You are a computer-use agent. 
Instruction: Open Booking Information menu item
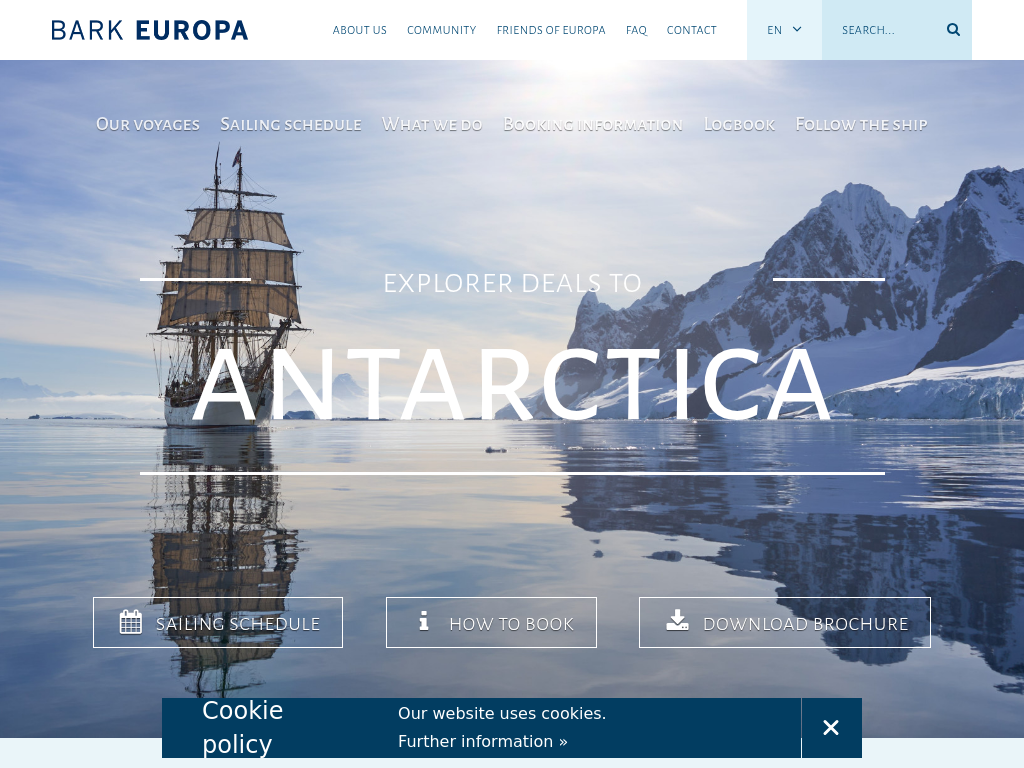coord(592,124)
